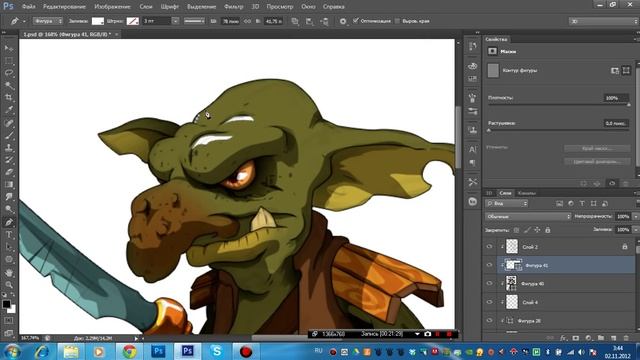Toggle the Оптимизация checkbox
The height and width of the screenshot is (360, 640).
point(356,20)
